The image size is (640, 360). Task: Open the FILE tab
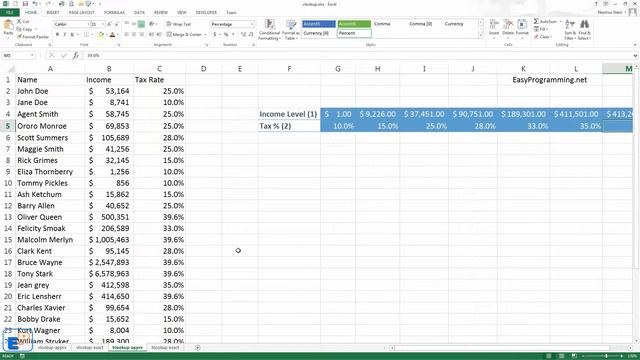click(x=9, y=12)
